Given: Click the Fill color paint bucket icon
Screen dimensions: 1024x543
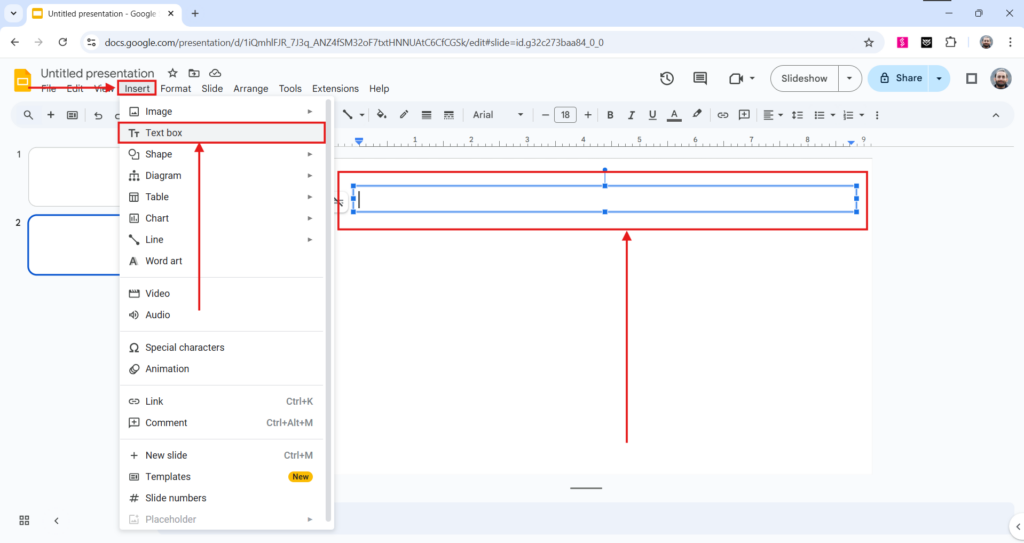Looking at the screenshot, I should click(x=381, y=115).
